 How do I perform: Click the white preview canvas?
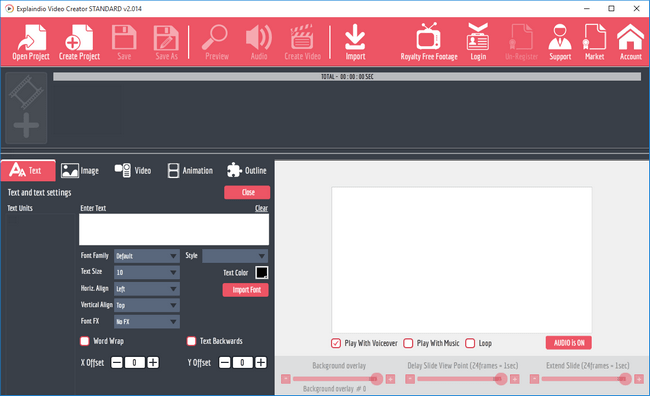click(x=461, y=260)
